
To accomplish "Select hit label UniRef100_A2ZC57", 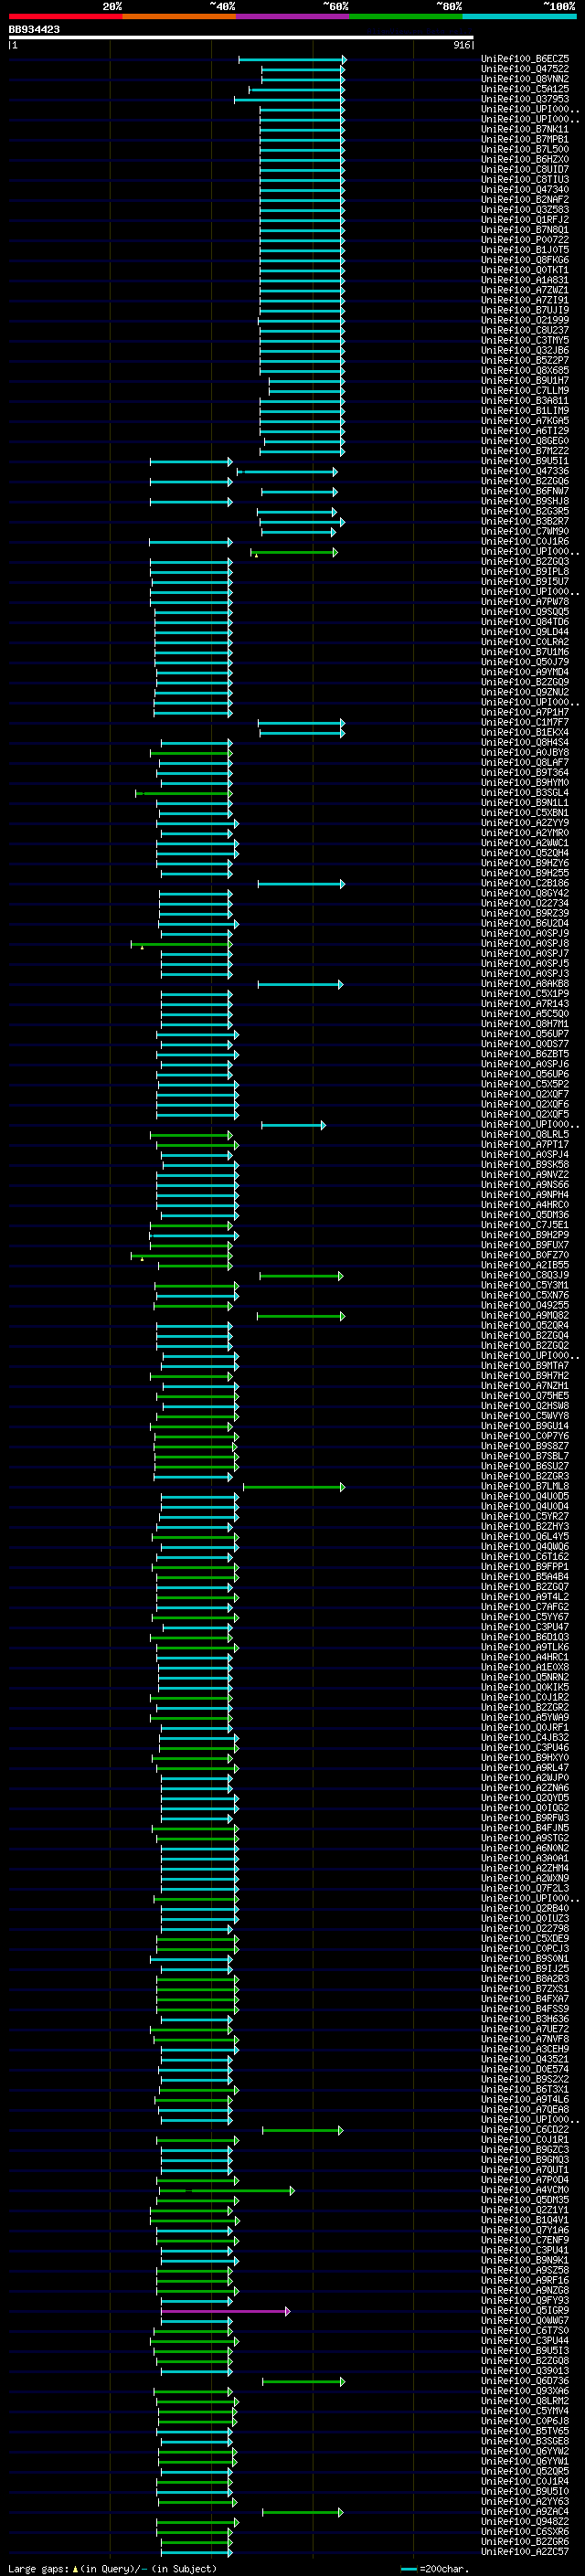I will click(x=525, y=2551).
